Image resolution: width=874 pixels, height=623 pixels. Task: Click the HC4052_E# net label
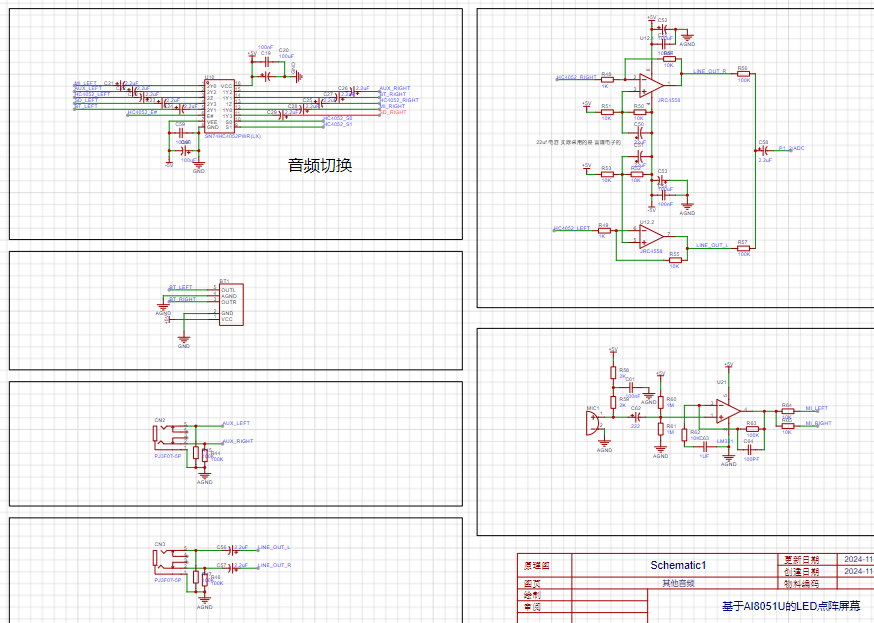pos(142,113)
